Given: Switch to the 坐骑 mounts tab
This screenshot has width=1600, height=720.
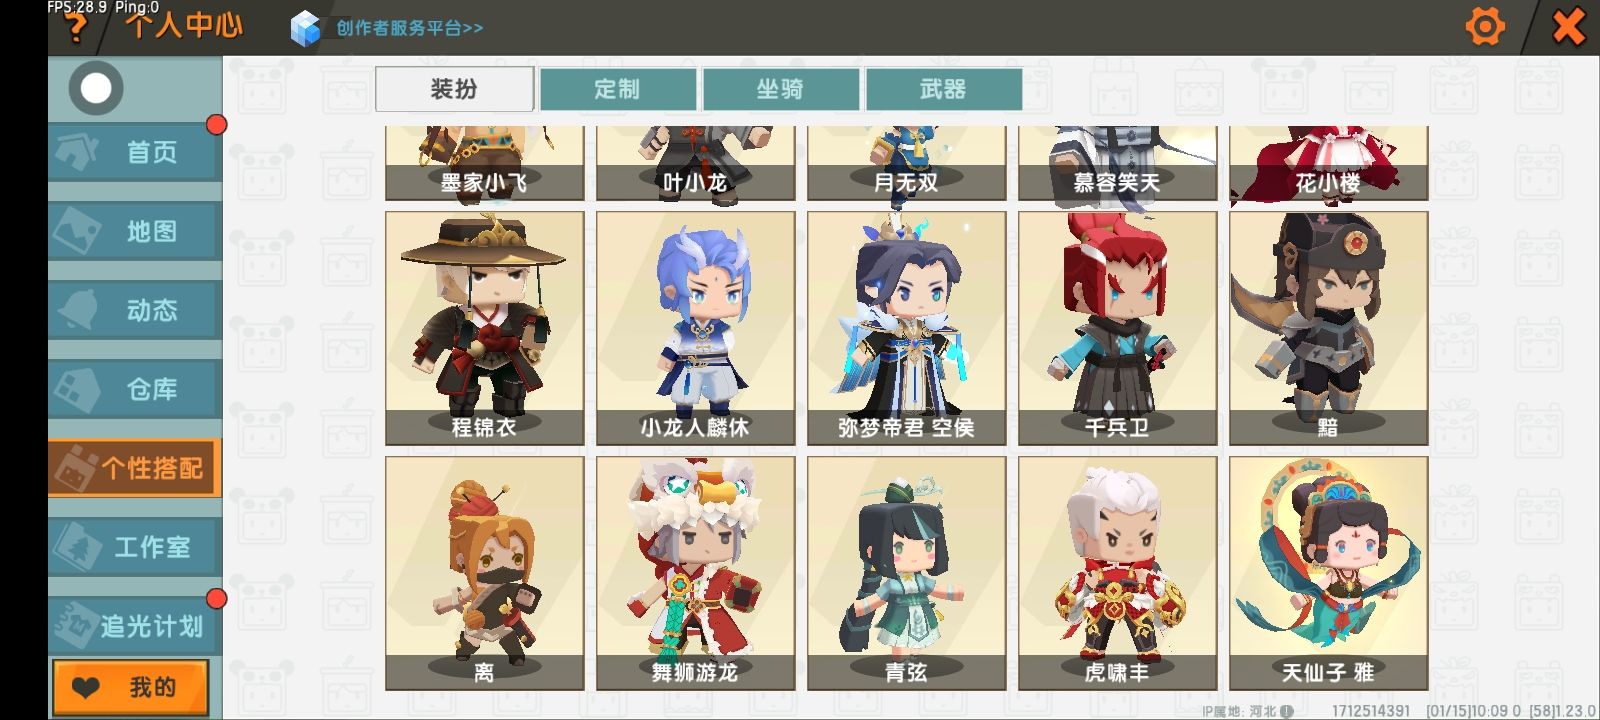Looking at the screenshot, I should 780,89.
